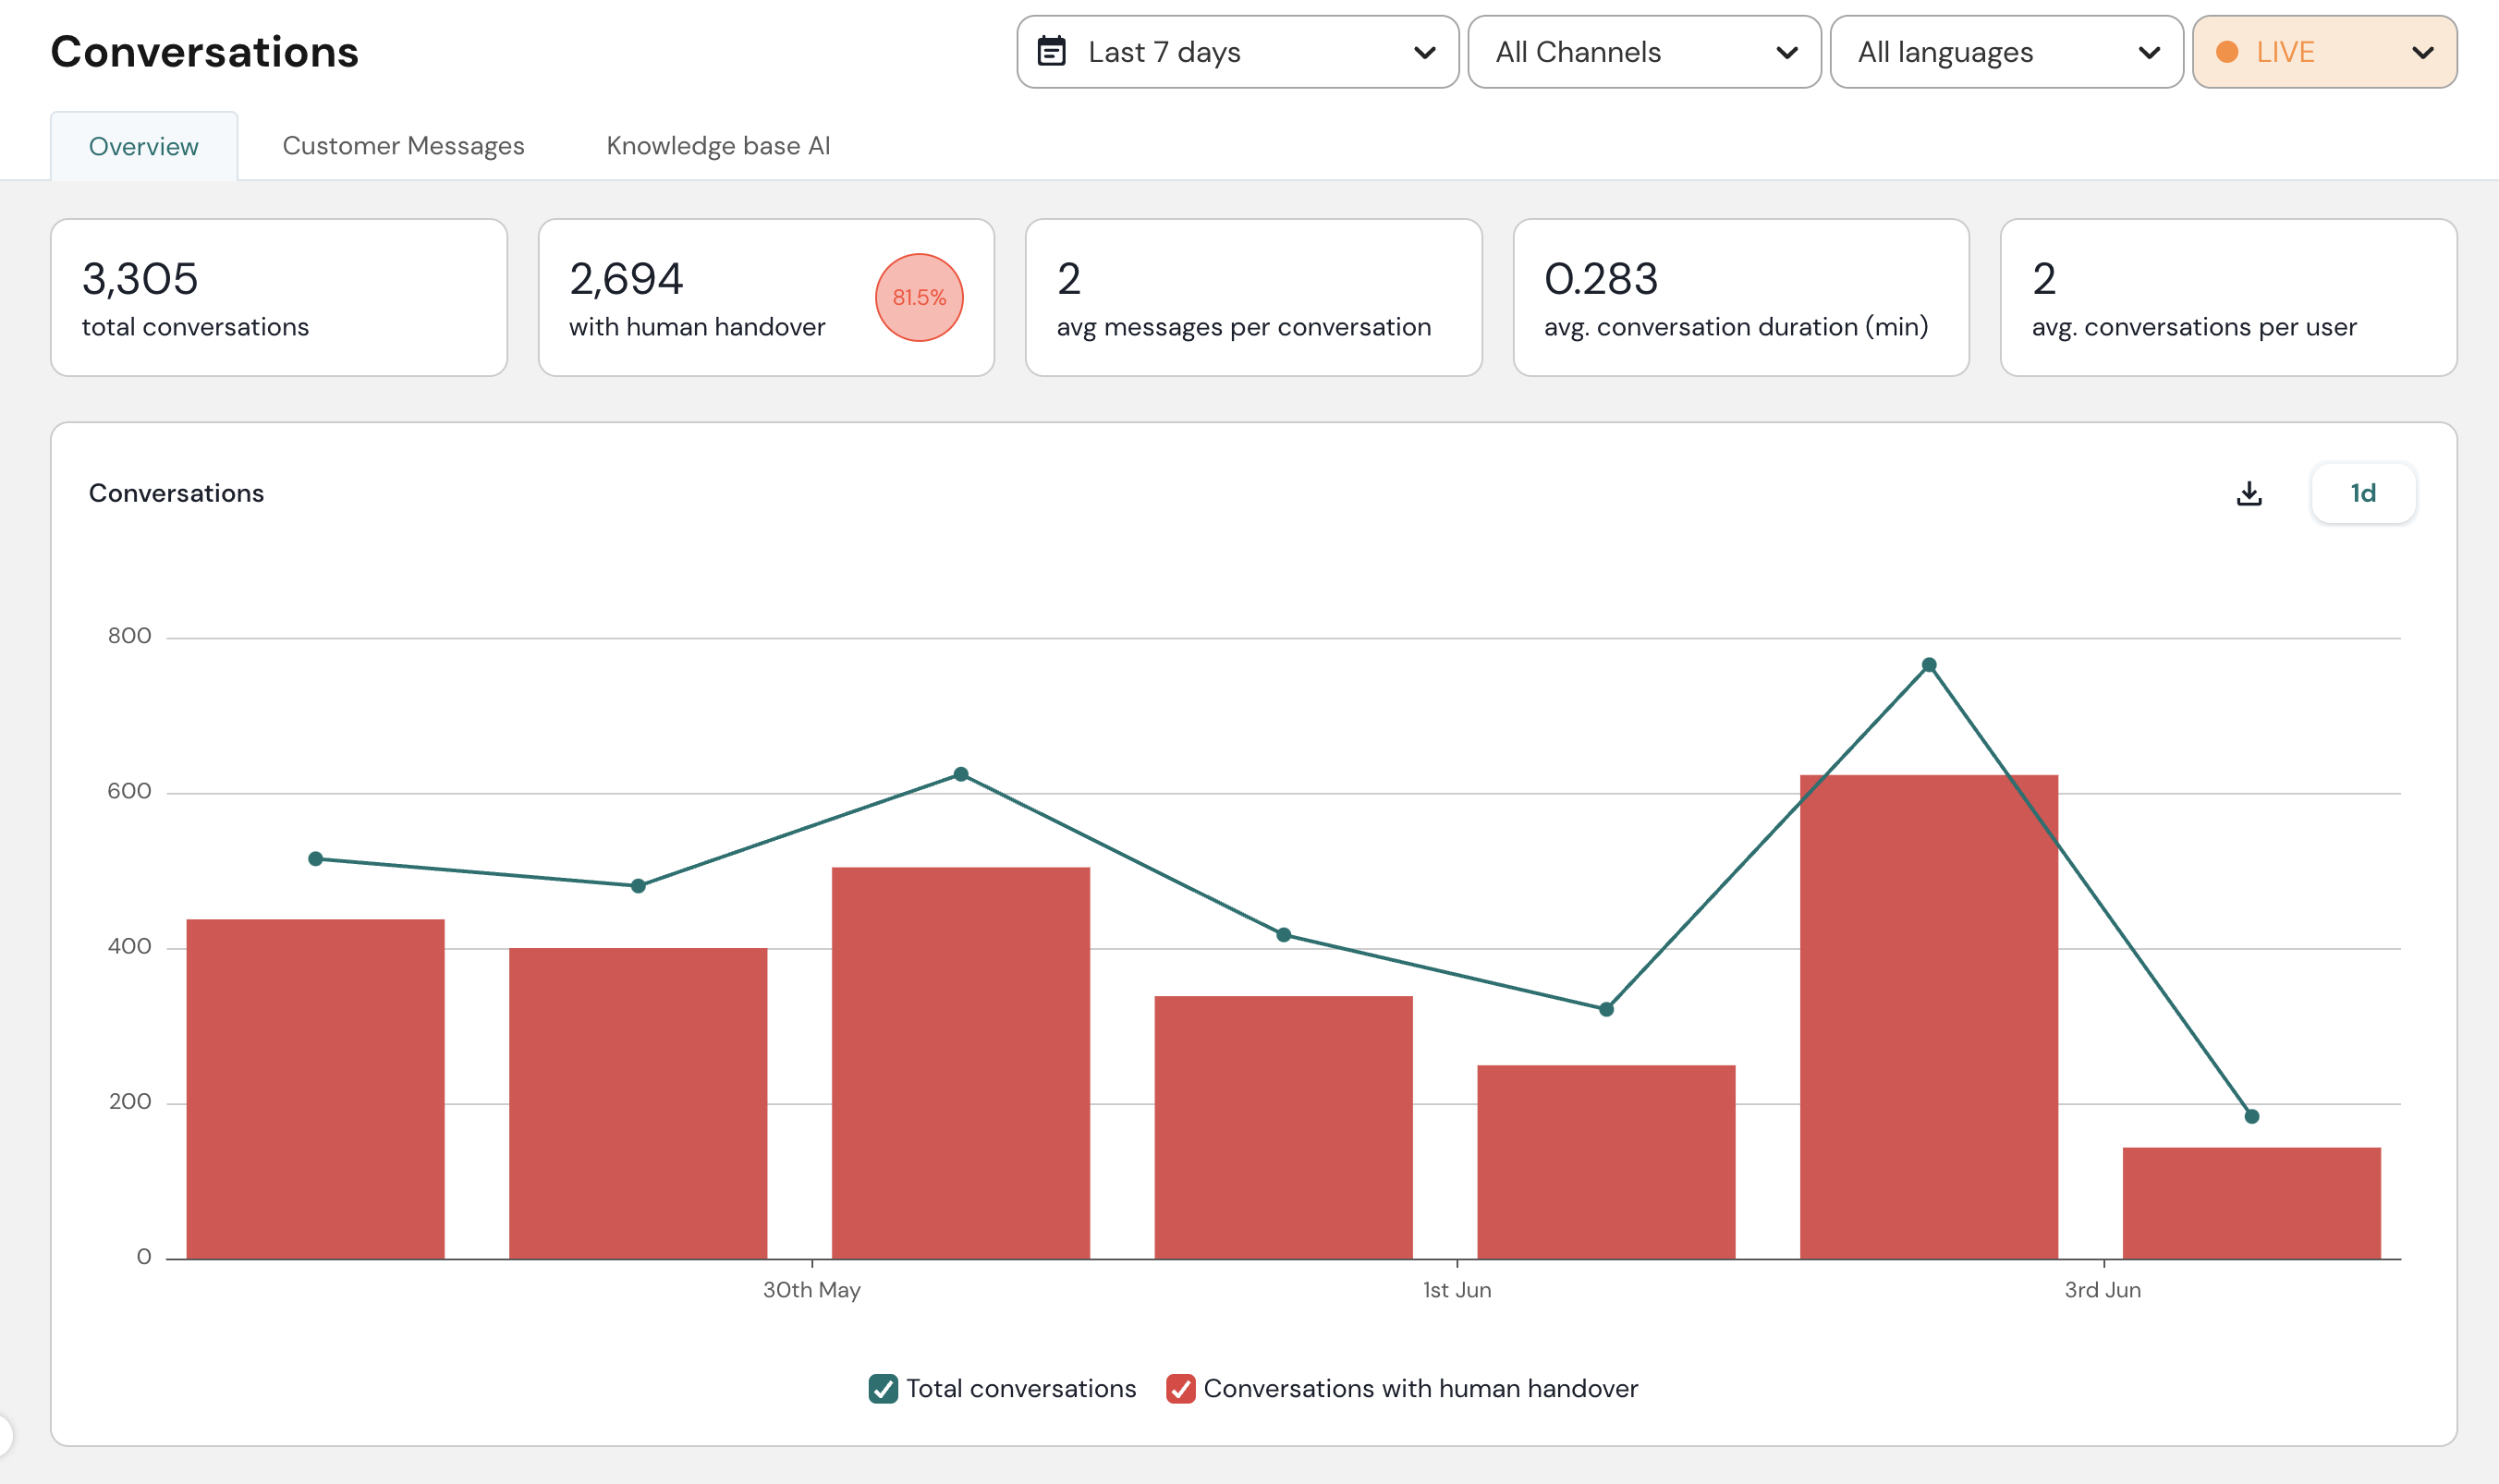
Task: Click the orange LIVE status dot
Action: click(x=2227, y=52)
